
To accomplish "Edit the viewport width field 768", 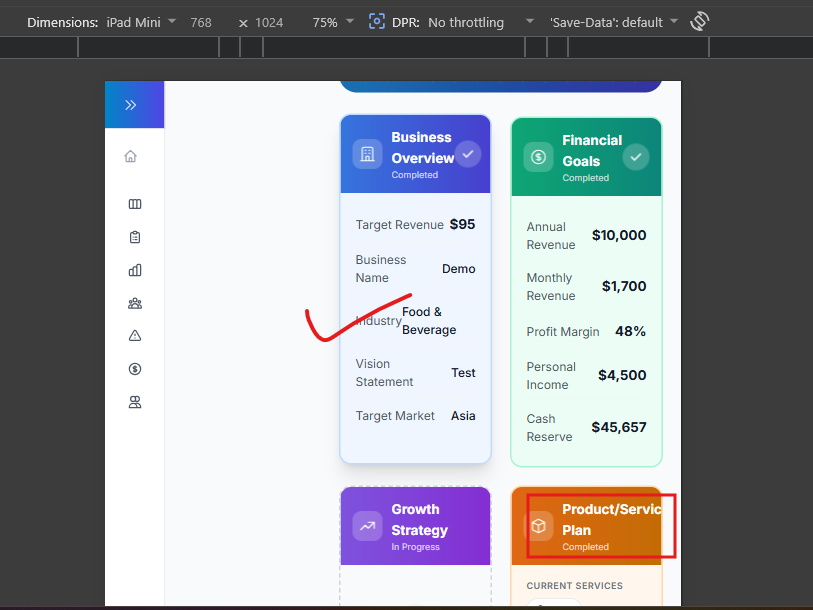I will 201,22.
